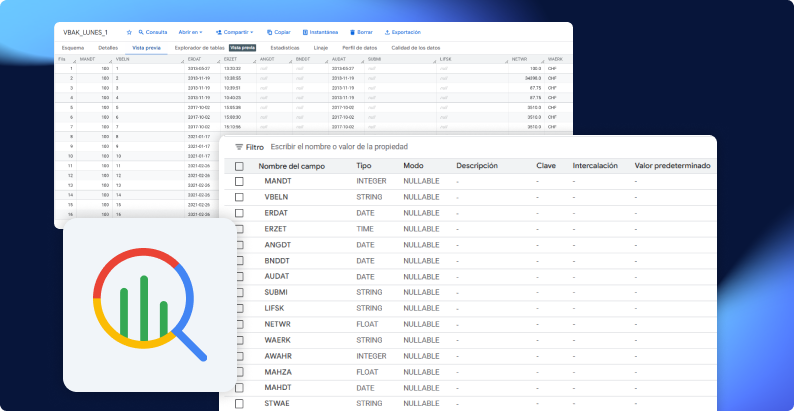This screenshot has height=411, width=794.
Task: Open Consulta to query the table
Action: [153, 32]
